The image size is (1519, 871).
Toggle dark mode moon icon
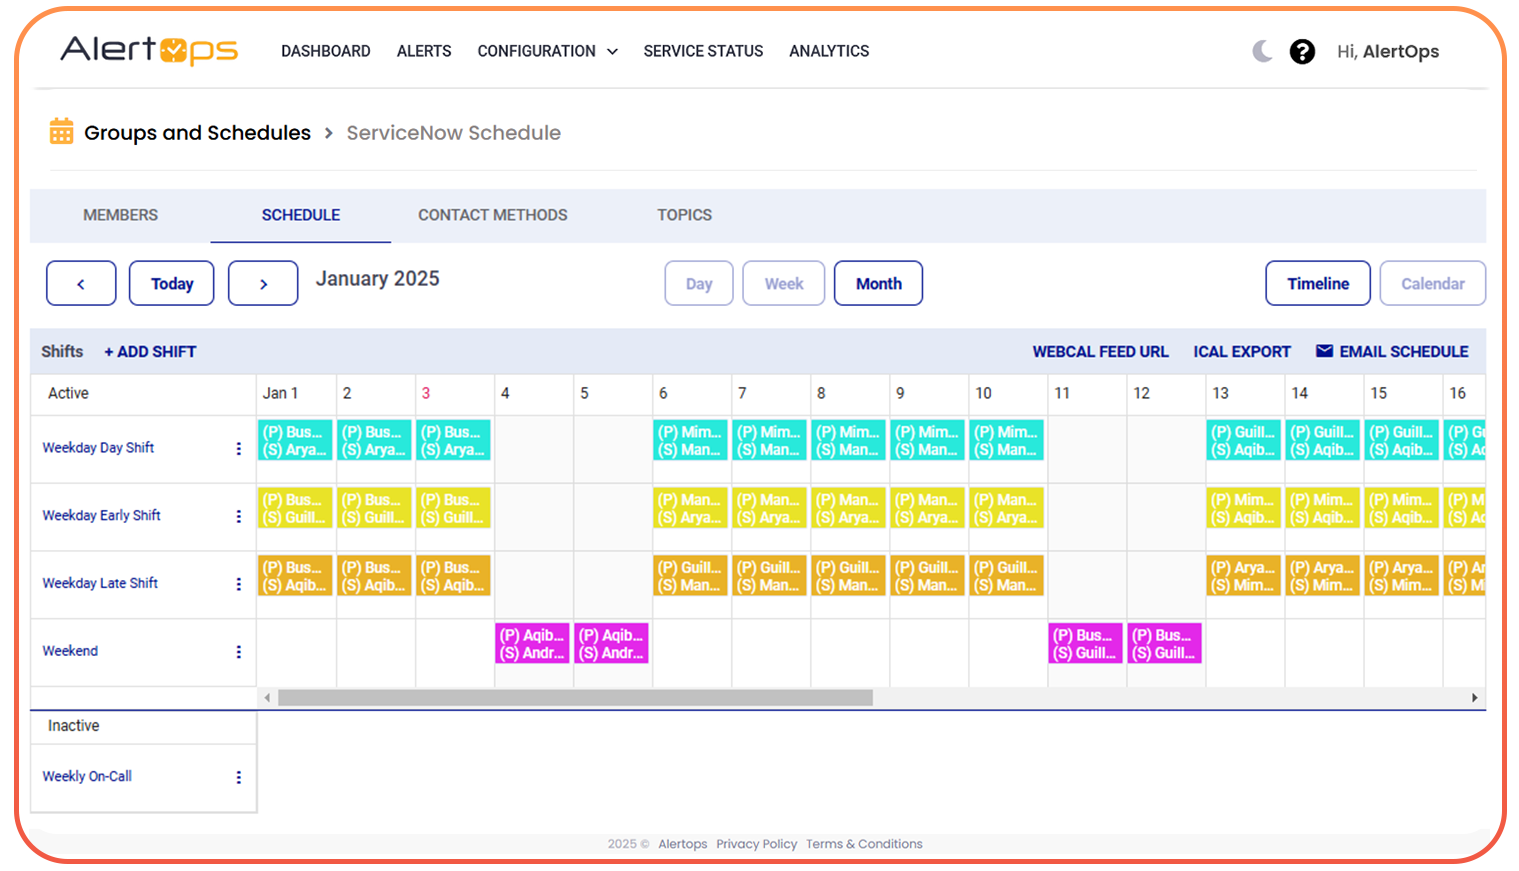1262,51
